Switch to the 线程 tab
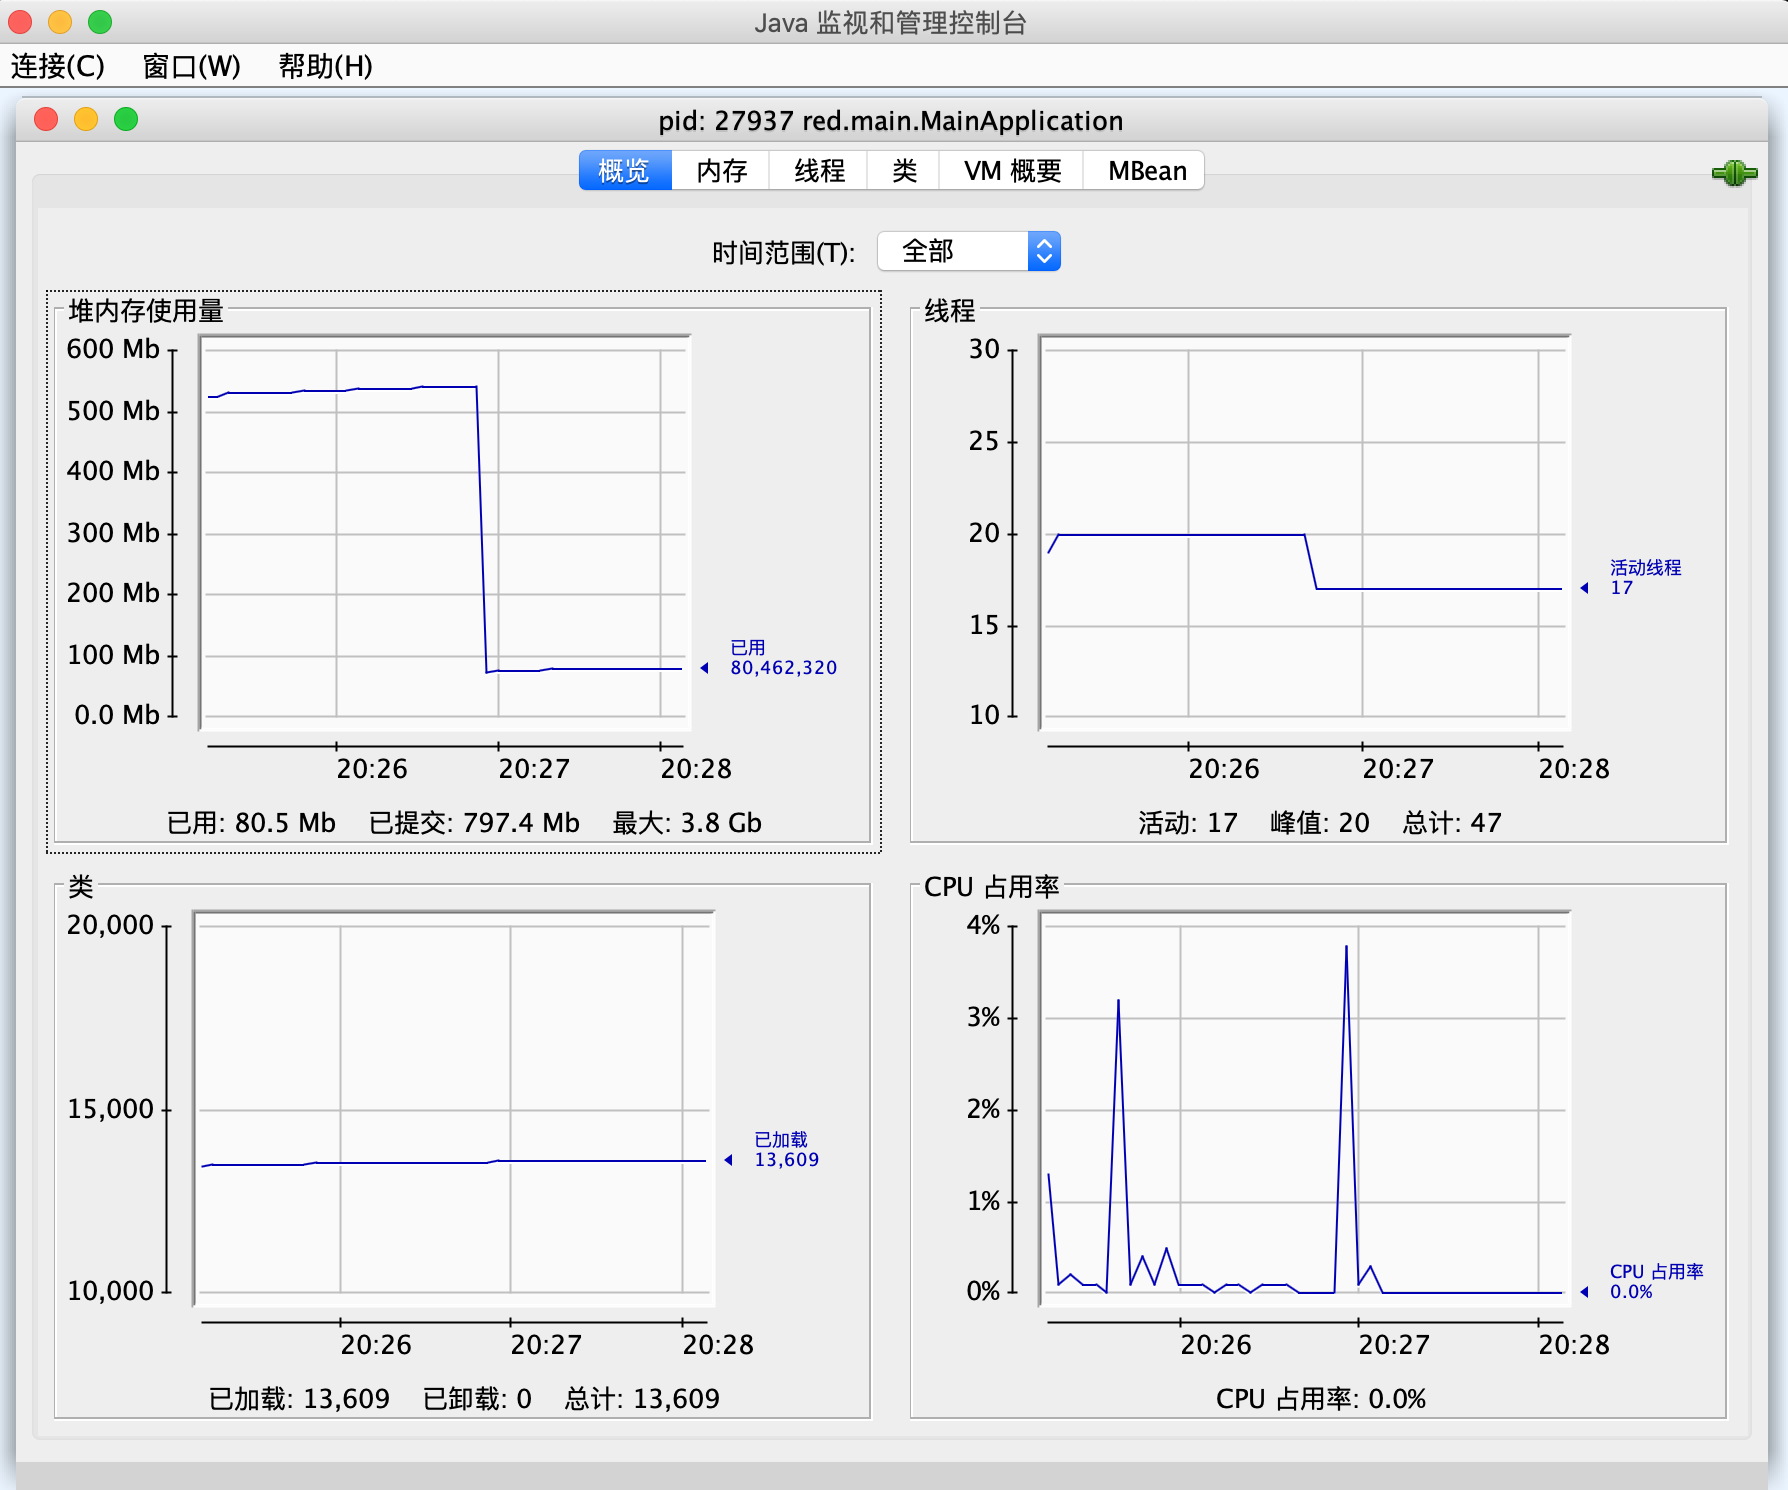Viewport: 1788px width, 1490px height. (x=819, y=171)
